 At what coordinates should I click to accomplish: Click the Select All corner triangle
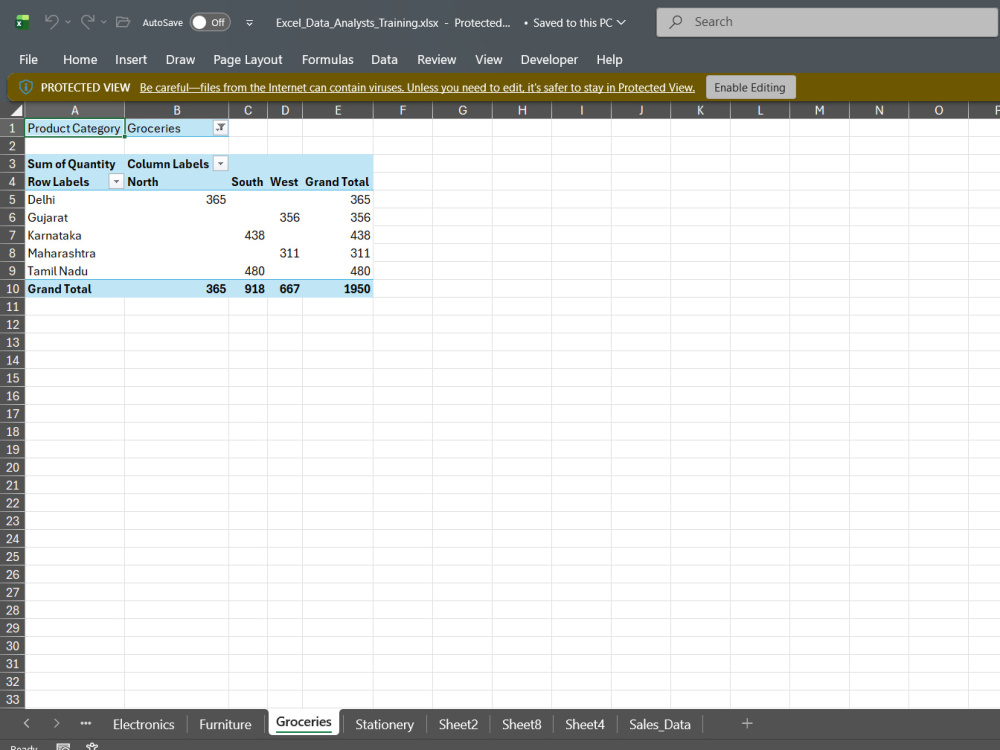(16, 110)
